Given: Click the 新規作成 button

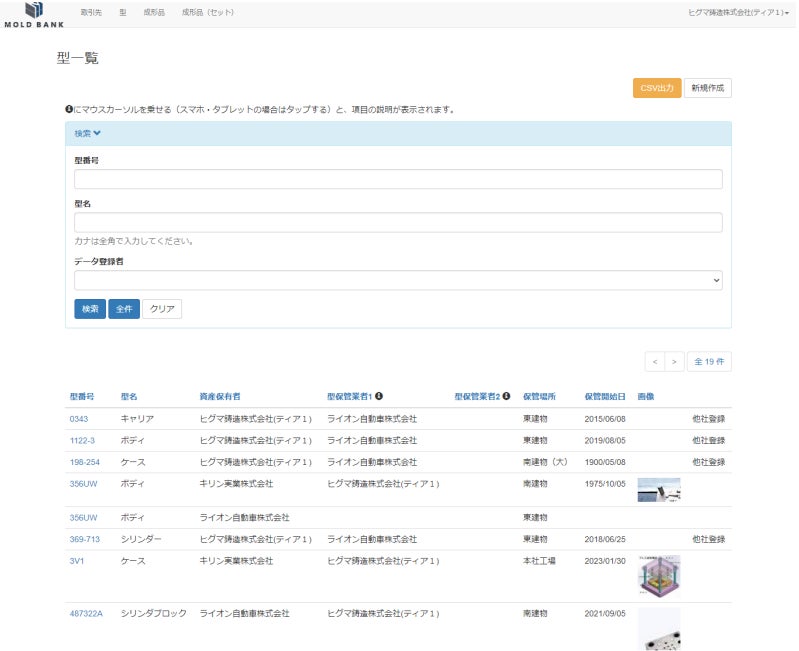Looking at the screenshot, I should tap(708, 88).
